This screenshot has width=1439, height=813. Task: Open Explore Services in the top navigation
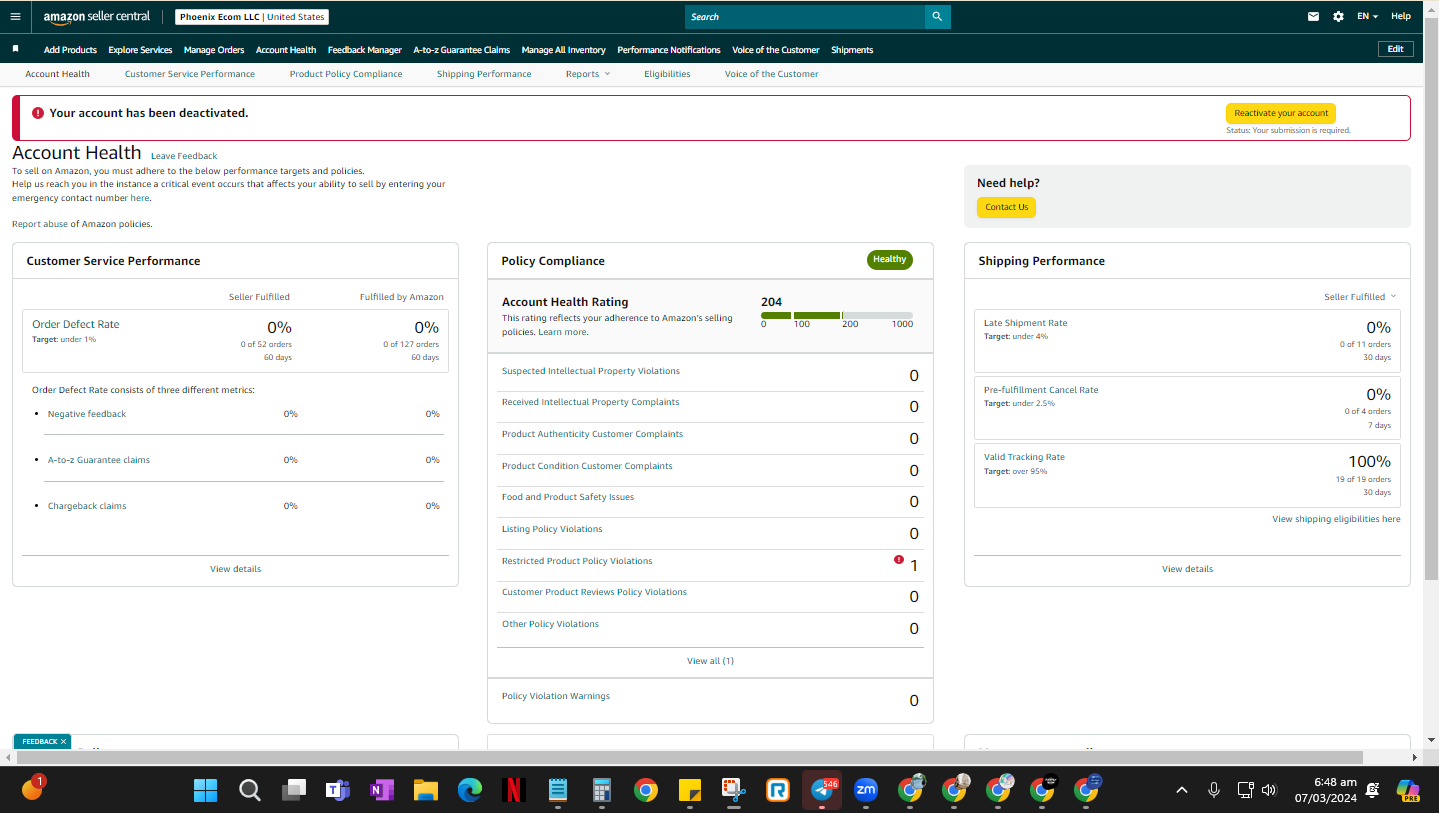coord(140,50)
